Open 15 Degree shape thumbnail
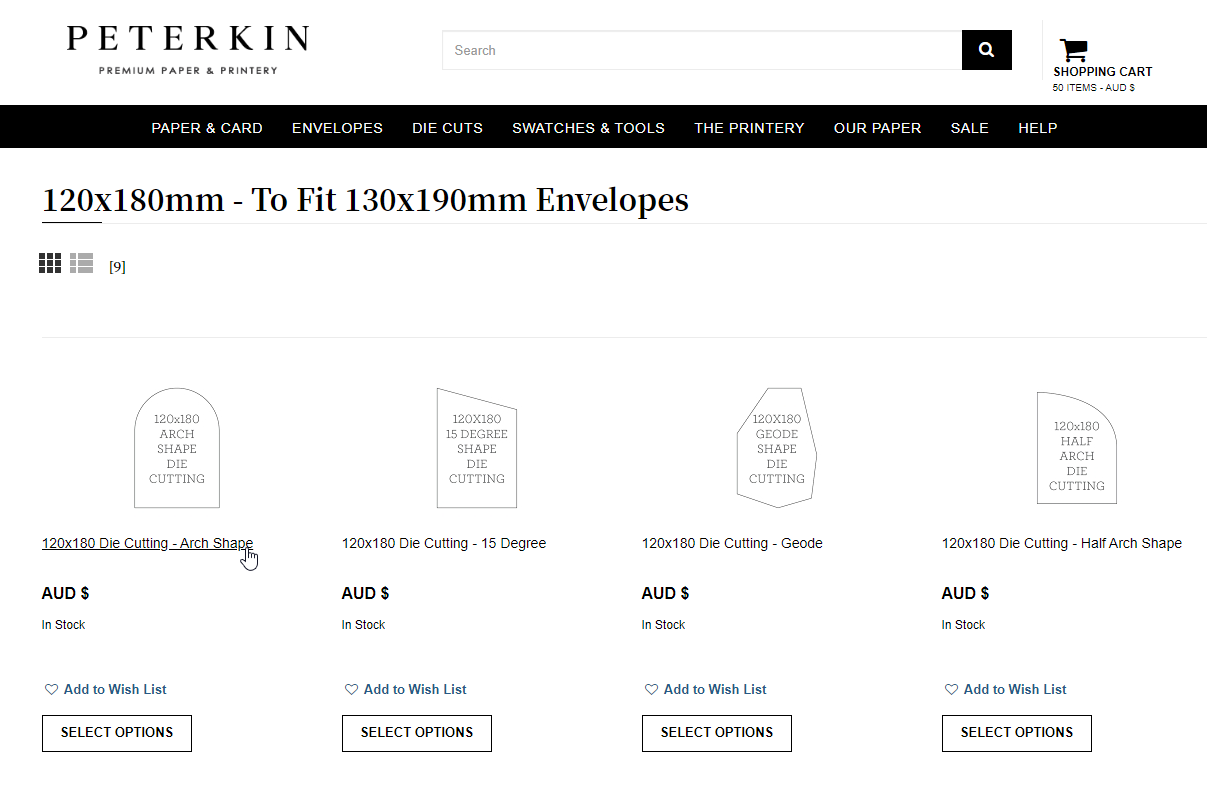This screenshot has height=786, width=1207. click(x=477, y=448)
